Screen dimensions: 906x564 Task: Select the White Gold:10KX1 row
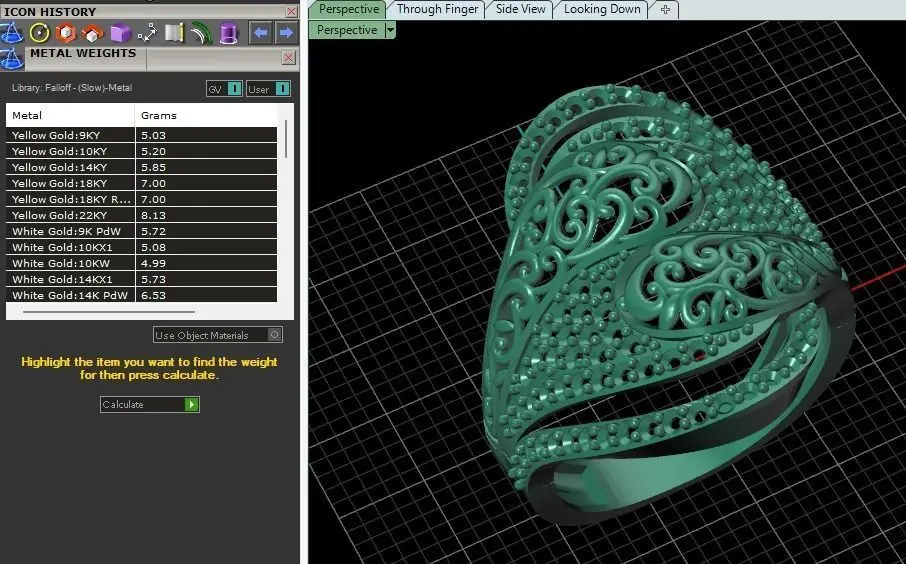(142, 247)
